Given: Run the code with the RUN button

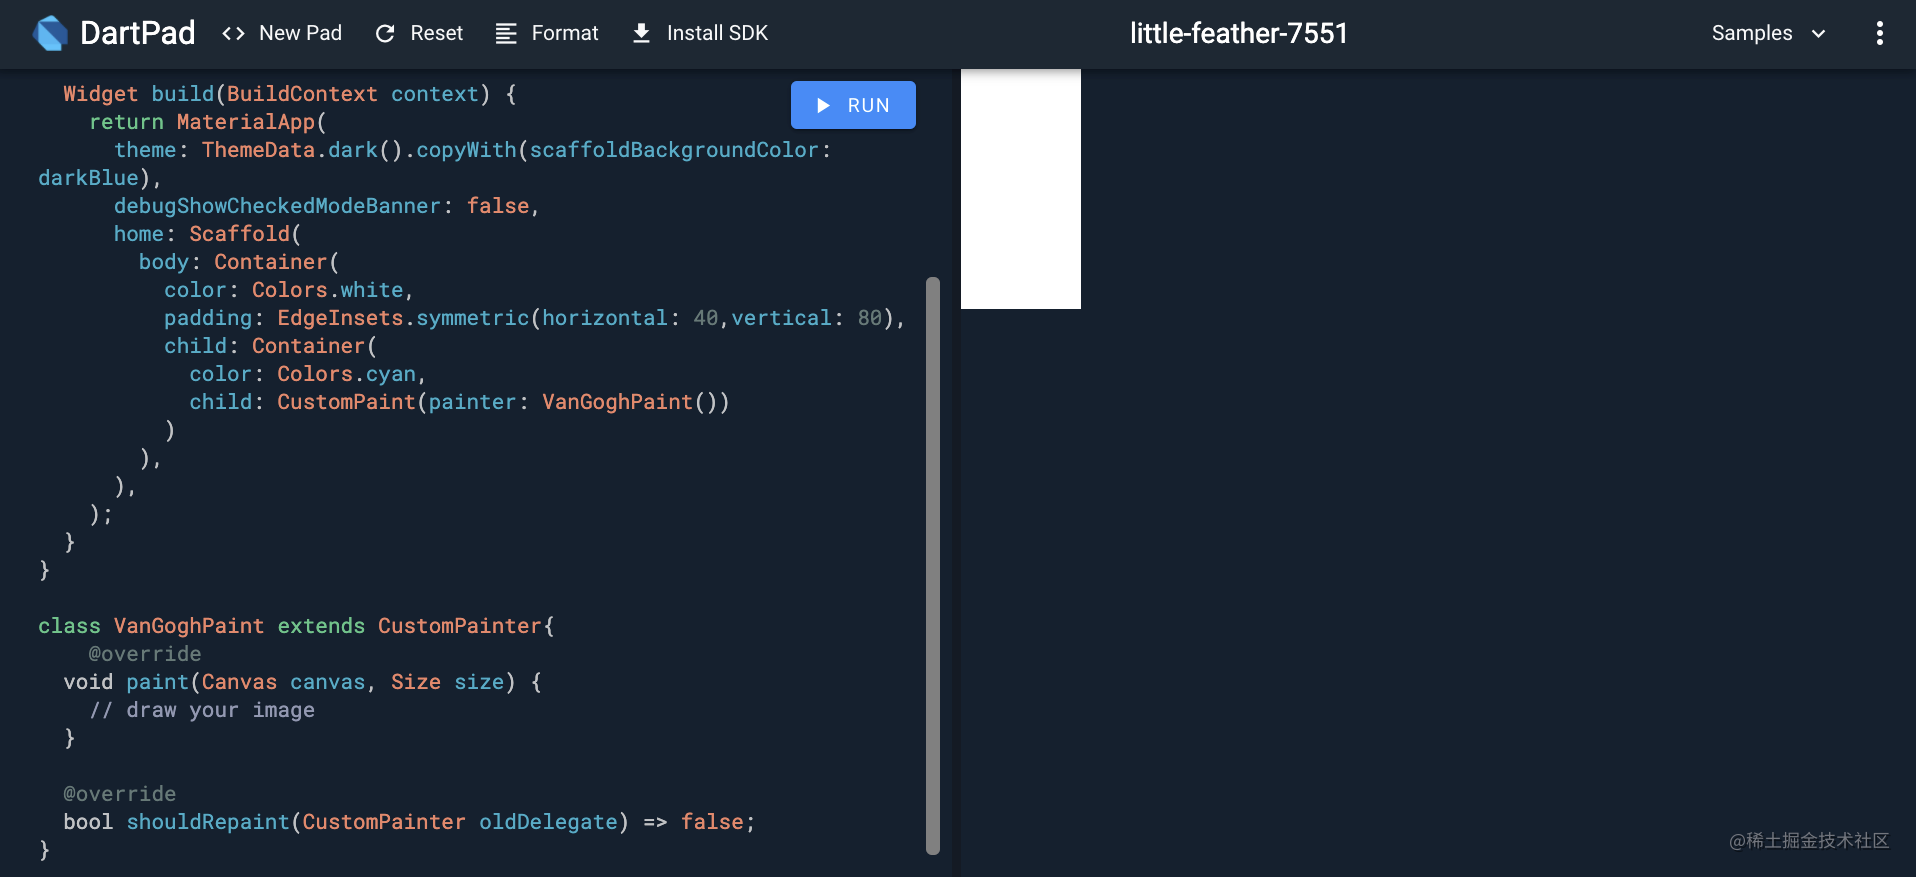Looking at the screenshot, I should (x=853, y=105).
